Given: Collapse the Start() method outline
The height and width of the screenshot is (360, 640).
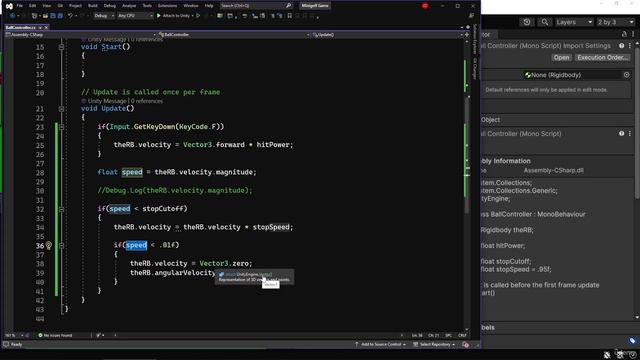Looking at the screenshot, I should pyautogui.click(x=61, y=47).
